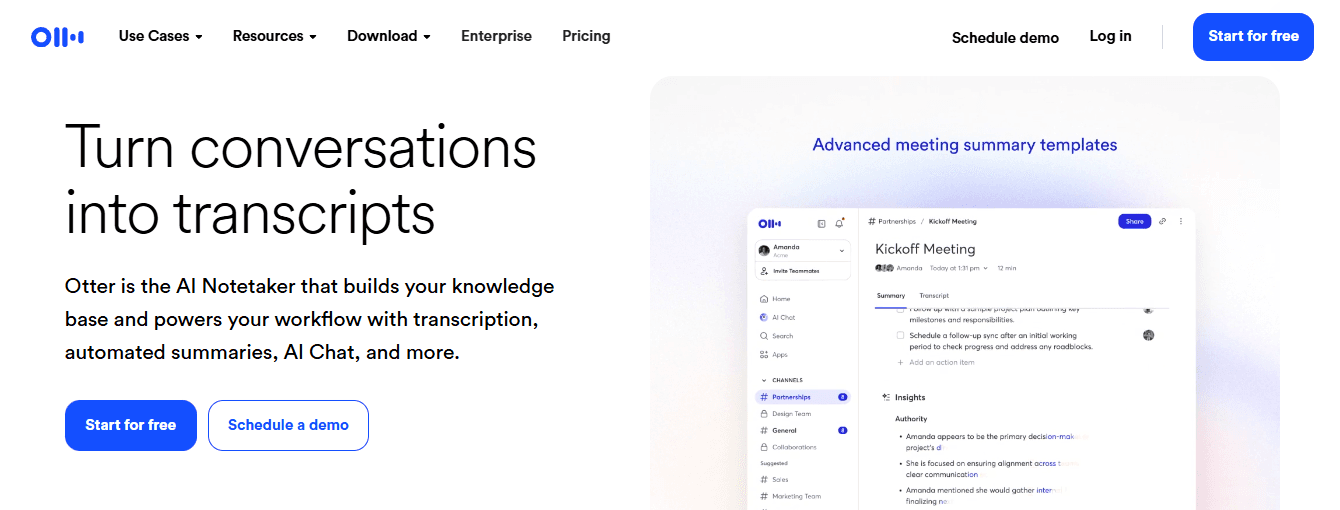Viewport: 1340px width, 510px height.
Task: Open Apps from the preview sidebar
Action: [x=773, y=354]
